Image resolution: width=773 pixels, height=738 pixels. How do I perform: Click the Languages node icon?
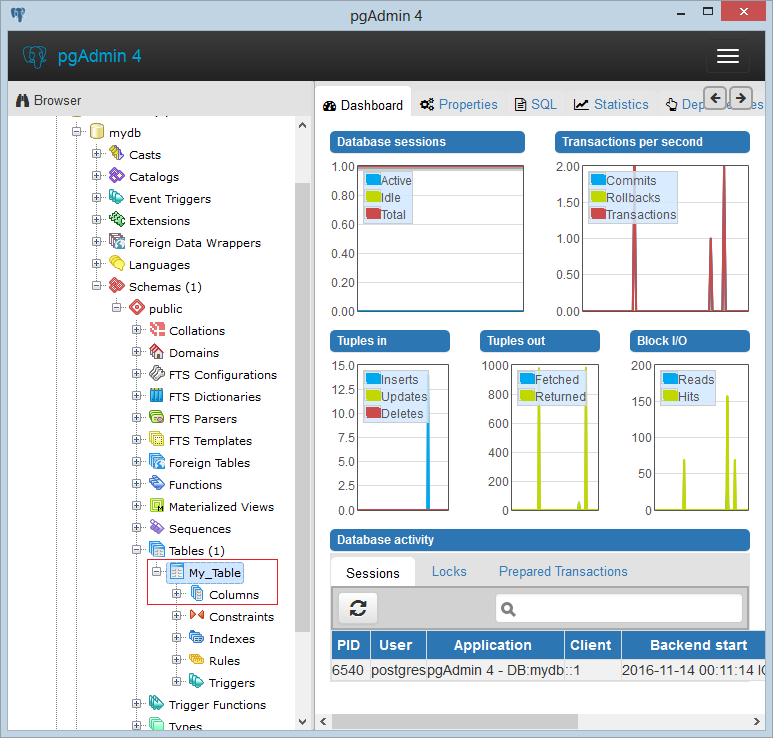(116, 264)
